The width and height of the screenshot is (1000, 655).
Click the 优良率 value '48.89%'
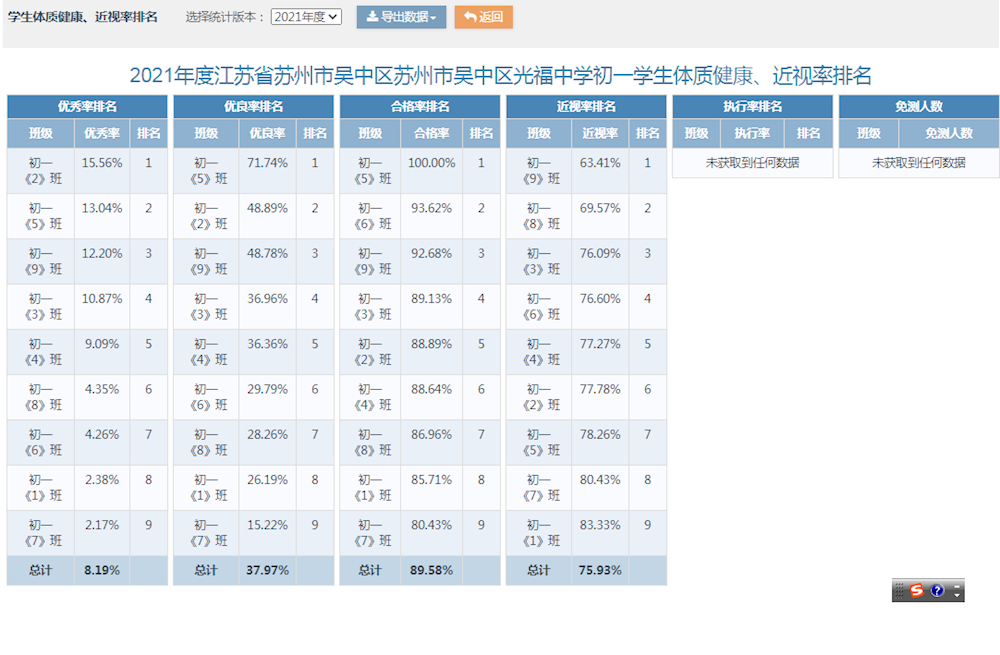[267, 209]
